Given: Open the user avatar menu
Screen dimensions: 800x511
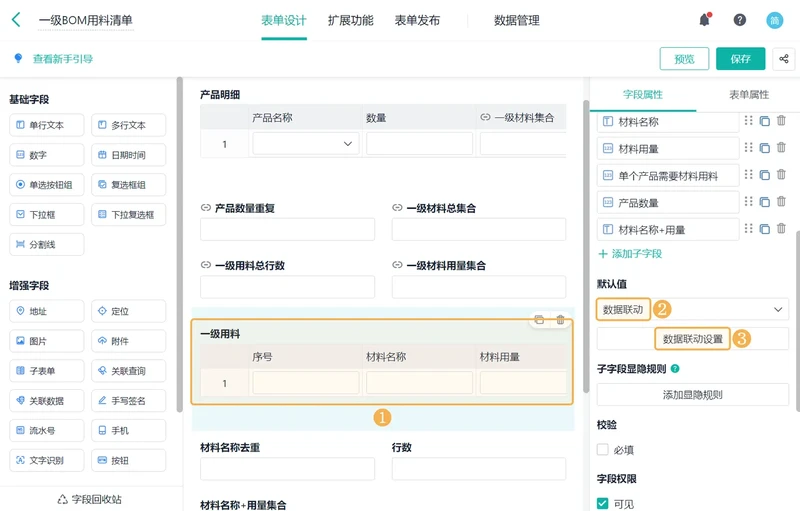Looking at the screenshot, I should click(774, 20).
